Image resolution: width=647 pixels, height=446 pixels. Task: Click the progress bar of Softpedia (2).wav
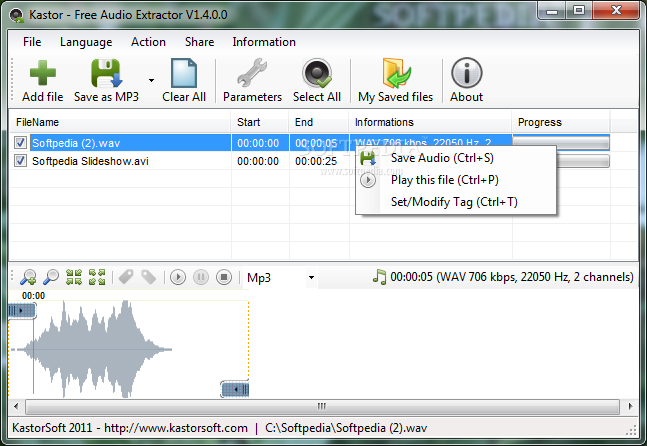561,141
